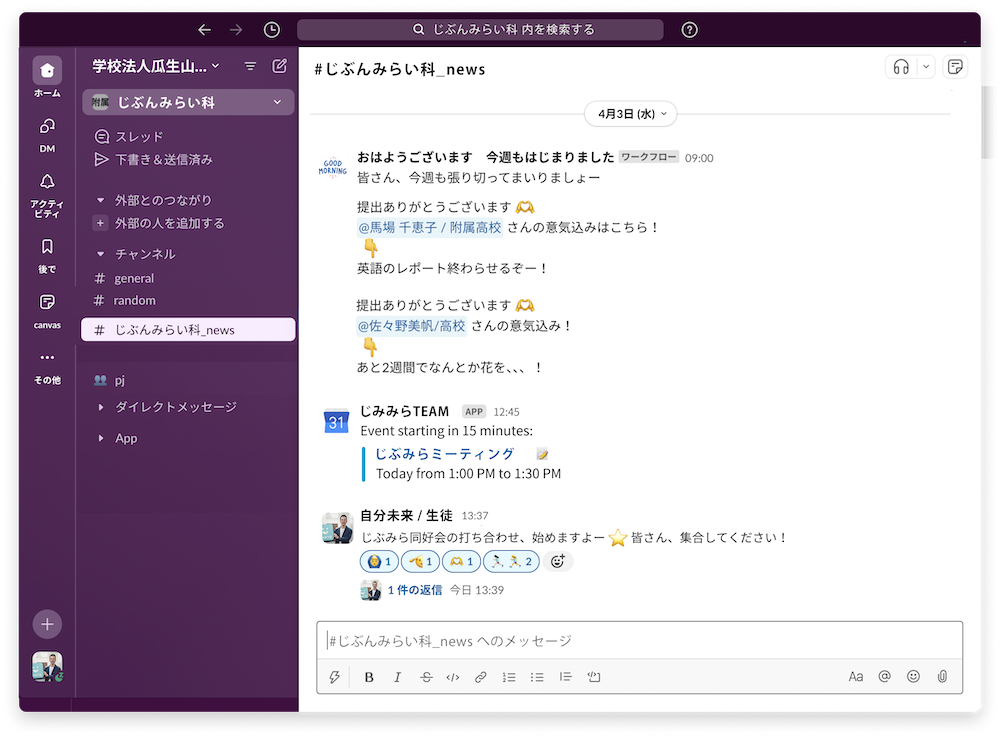Expand the ダイレクトメッセージ section
This screenshot has height=738, width=1000.
click(x=100, y=407)
